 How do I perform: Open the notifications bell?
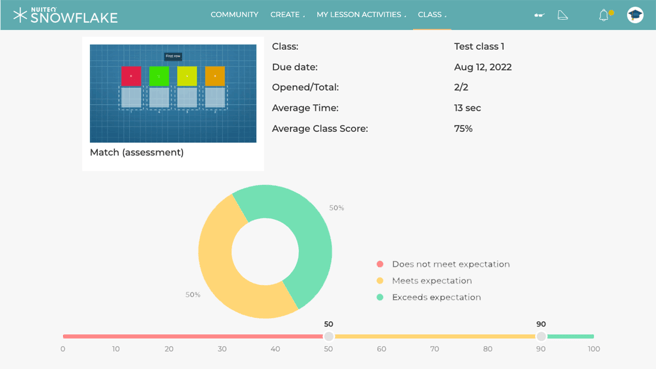tap(603, 15)
